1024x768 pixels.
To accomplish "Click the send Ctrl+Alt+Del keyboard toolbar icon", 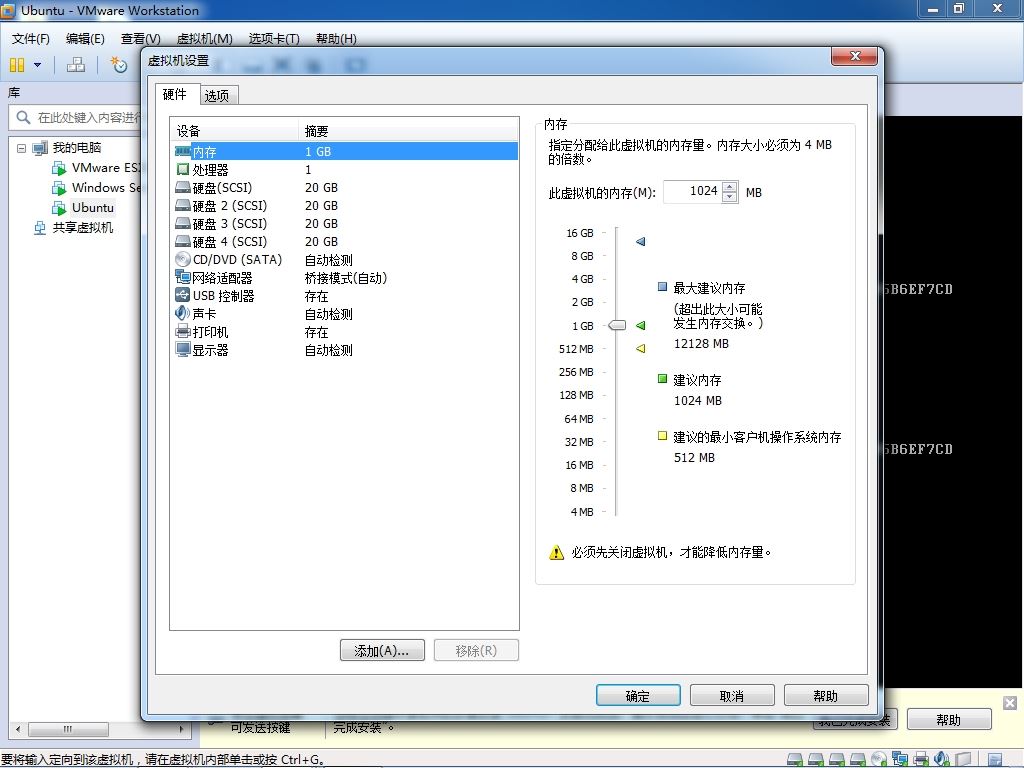I will click(76, 65).
